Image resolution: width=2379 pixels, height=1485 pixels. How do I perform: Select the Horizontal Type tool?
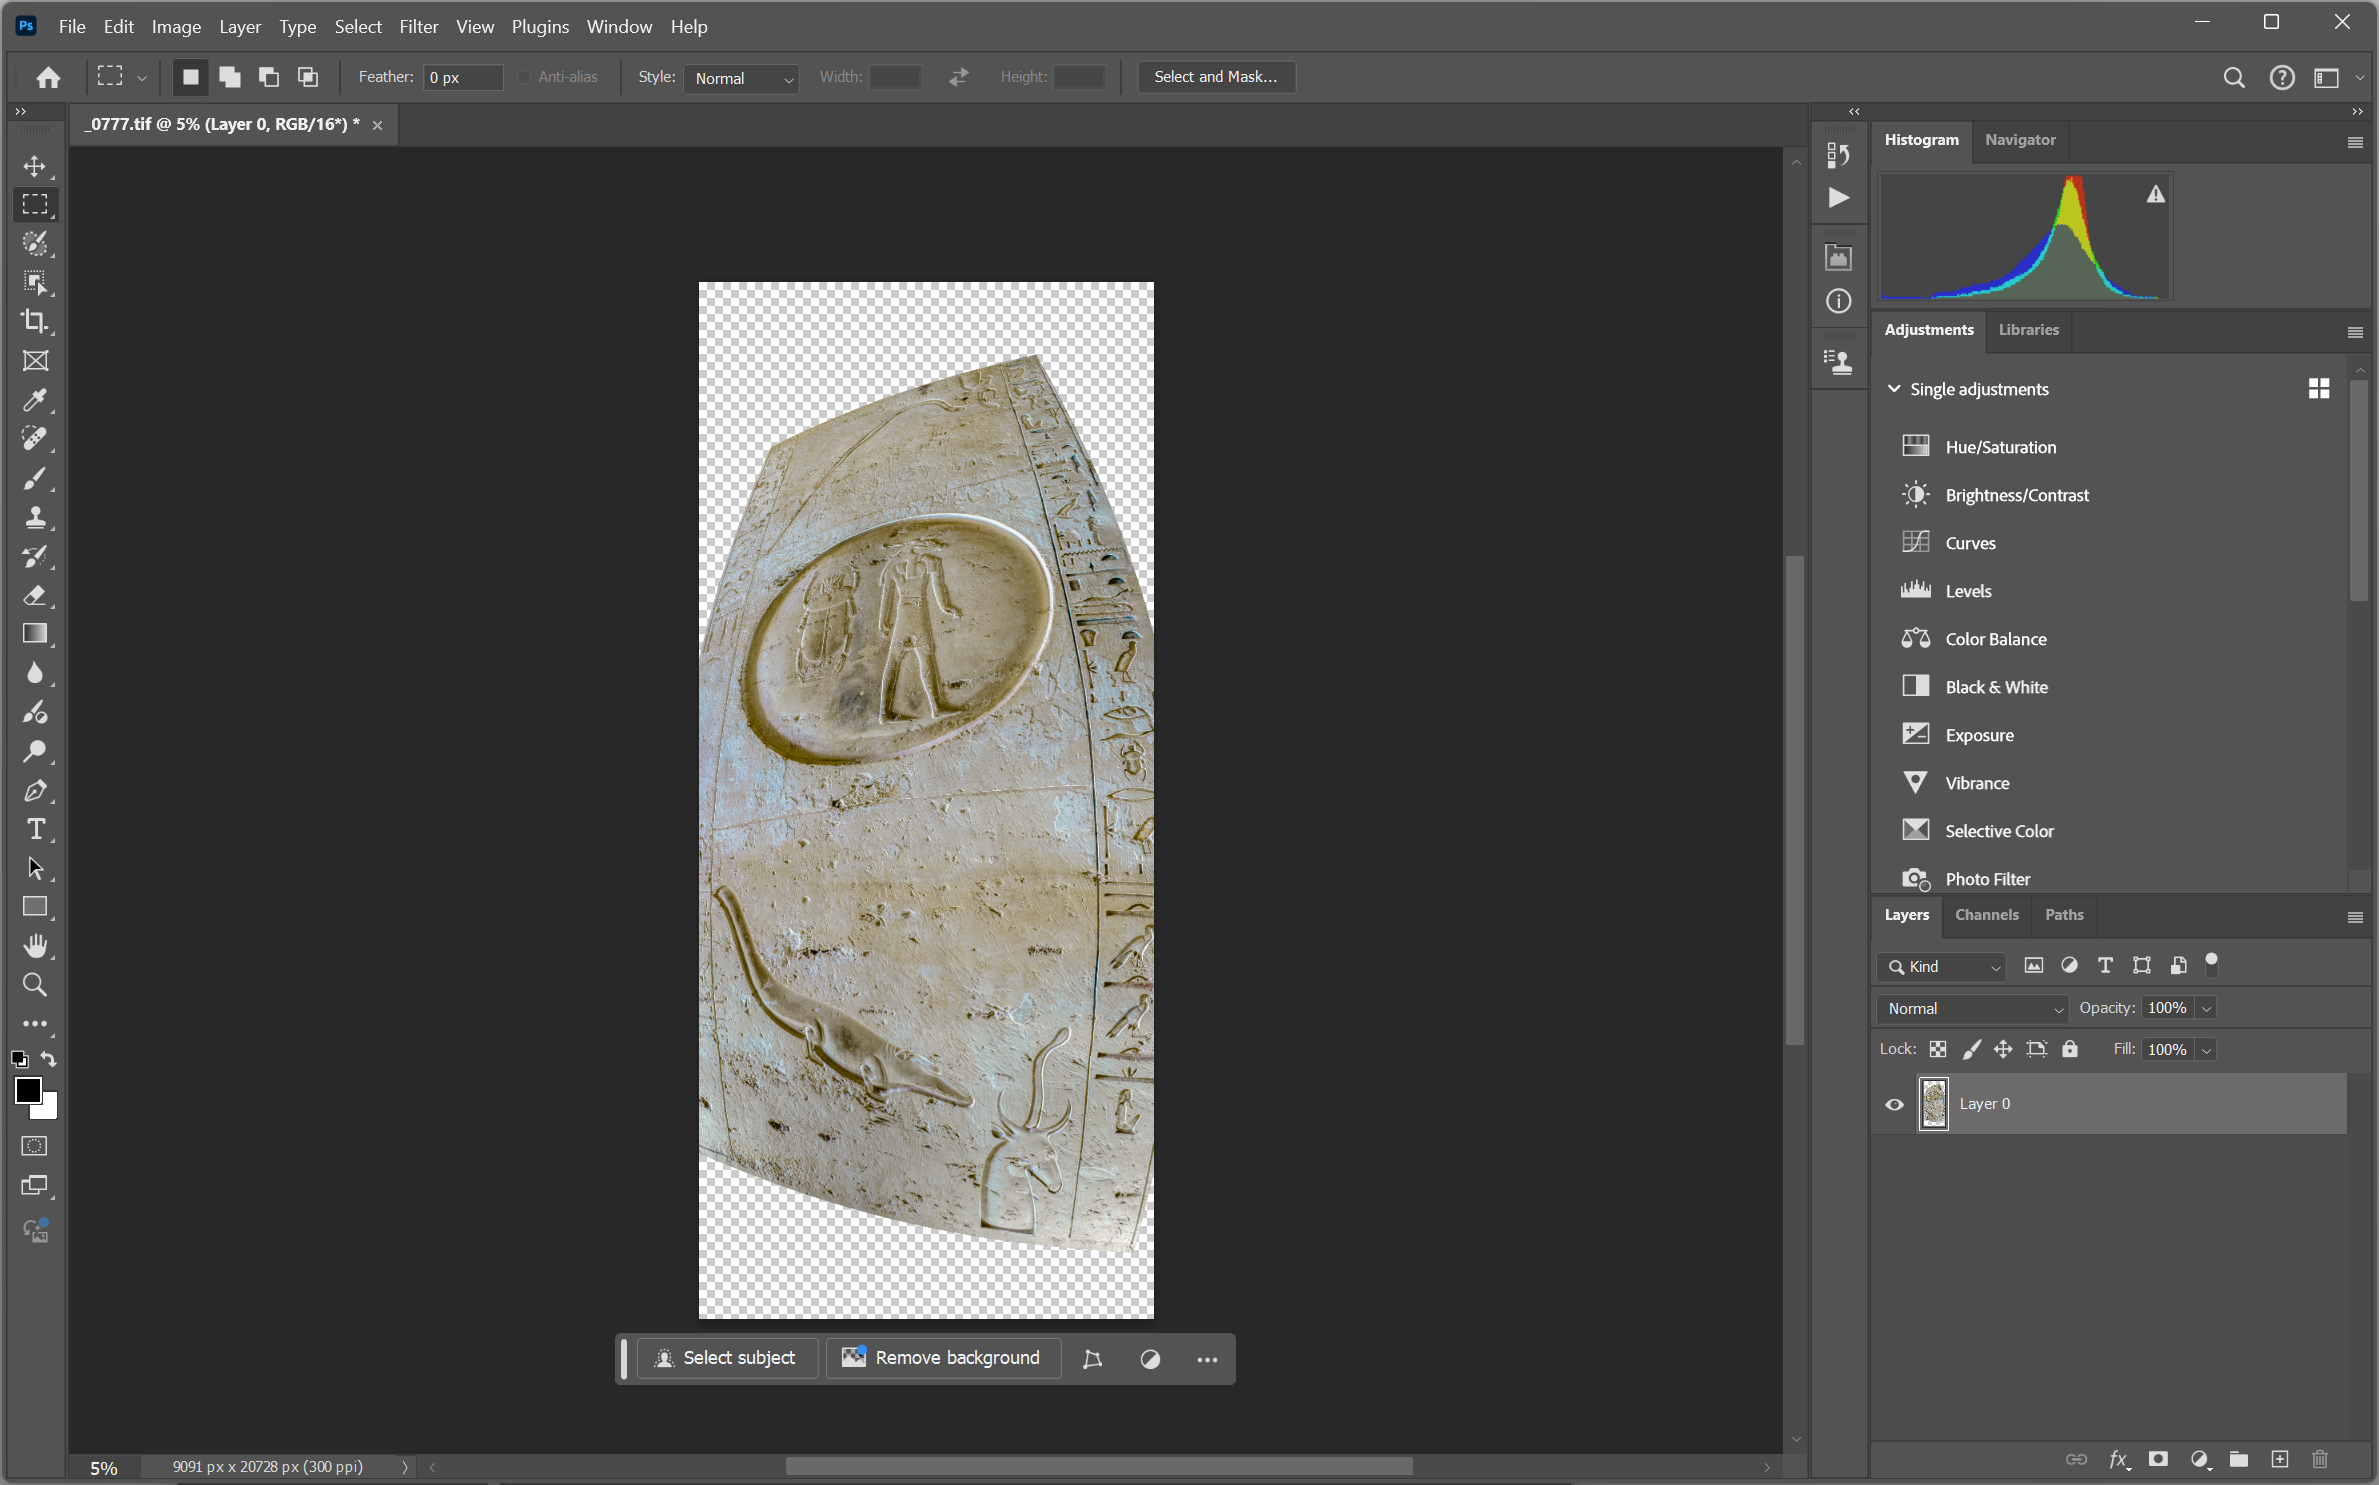pos(35,829)
